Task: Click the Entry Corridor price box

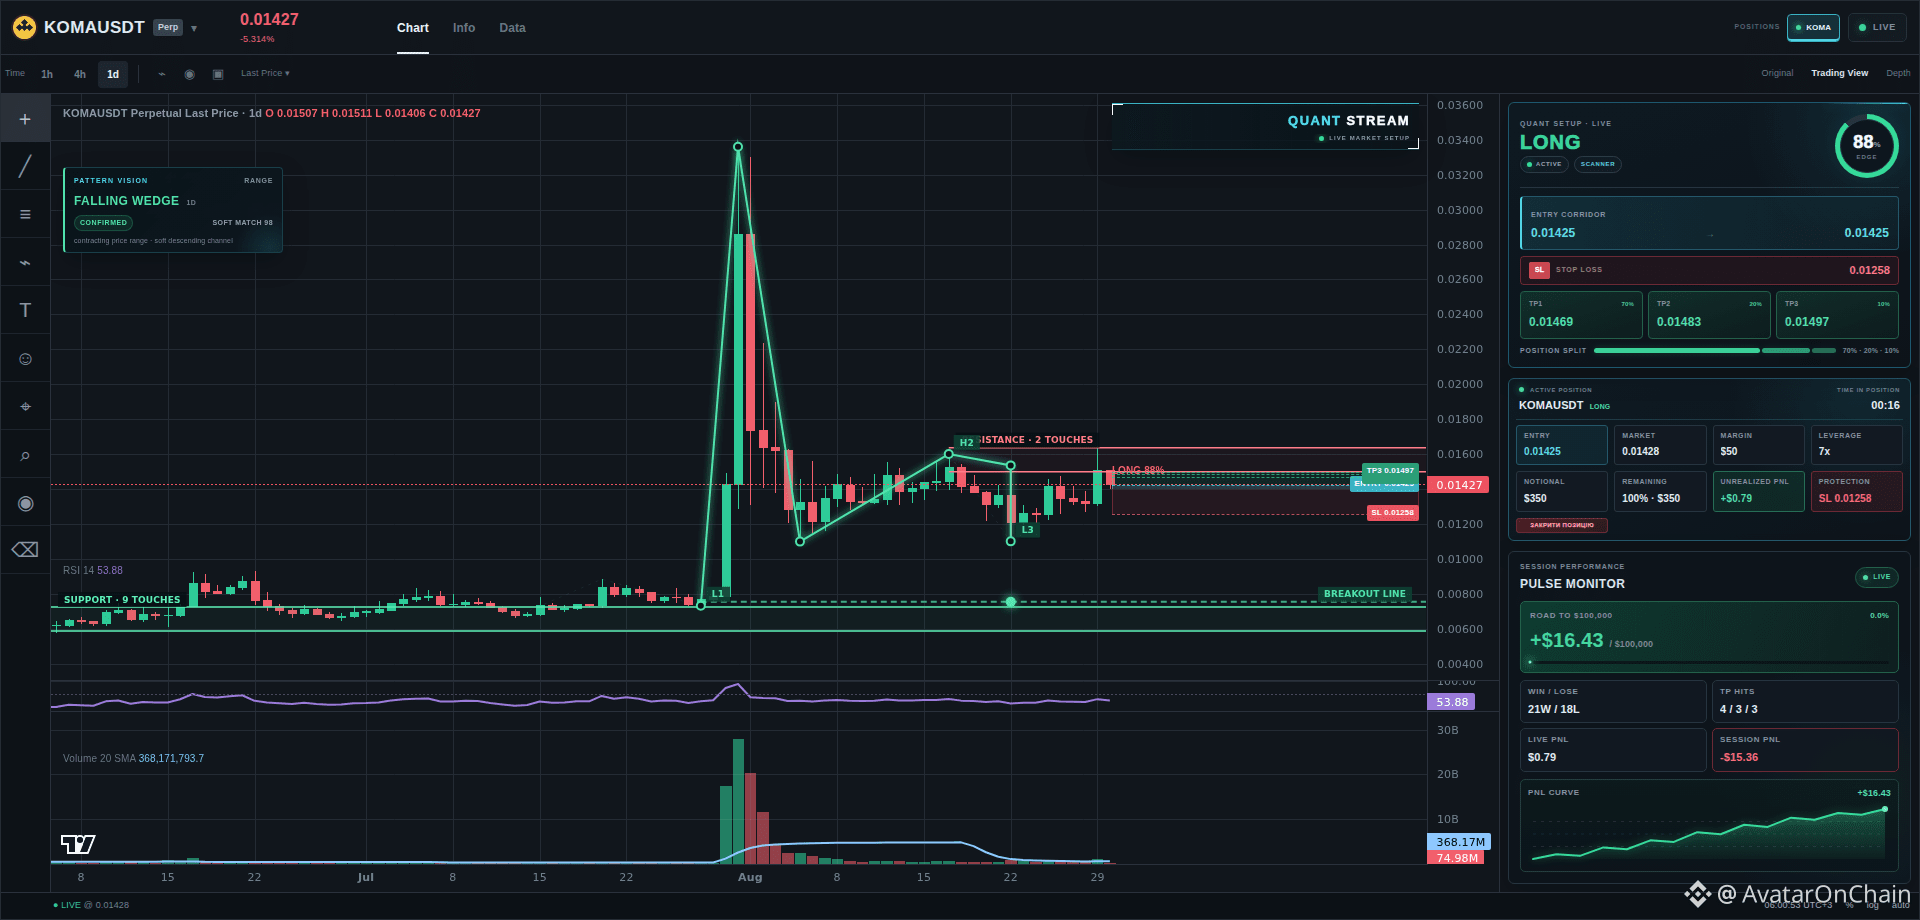Action: (1709, 224)
